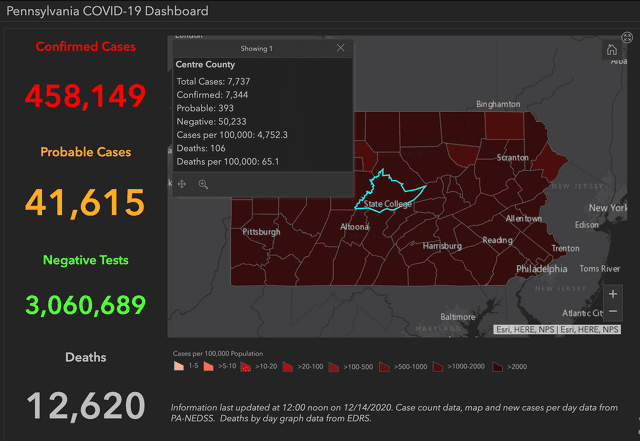
Task: Click the Deaths heading
Action: tap(86, 357)
